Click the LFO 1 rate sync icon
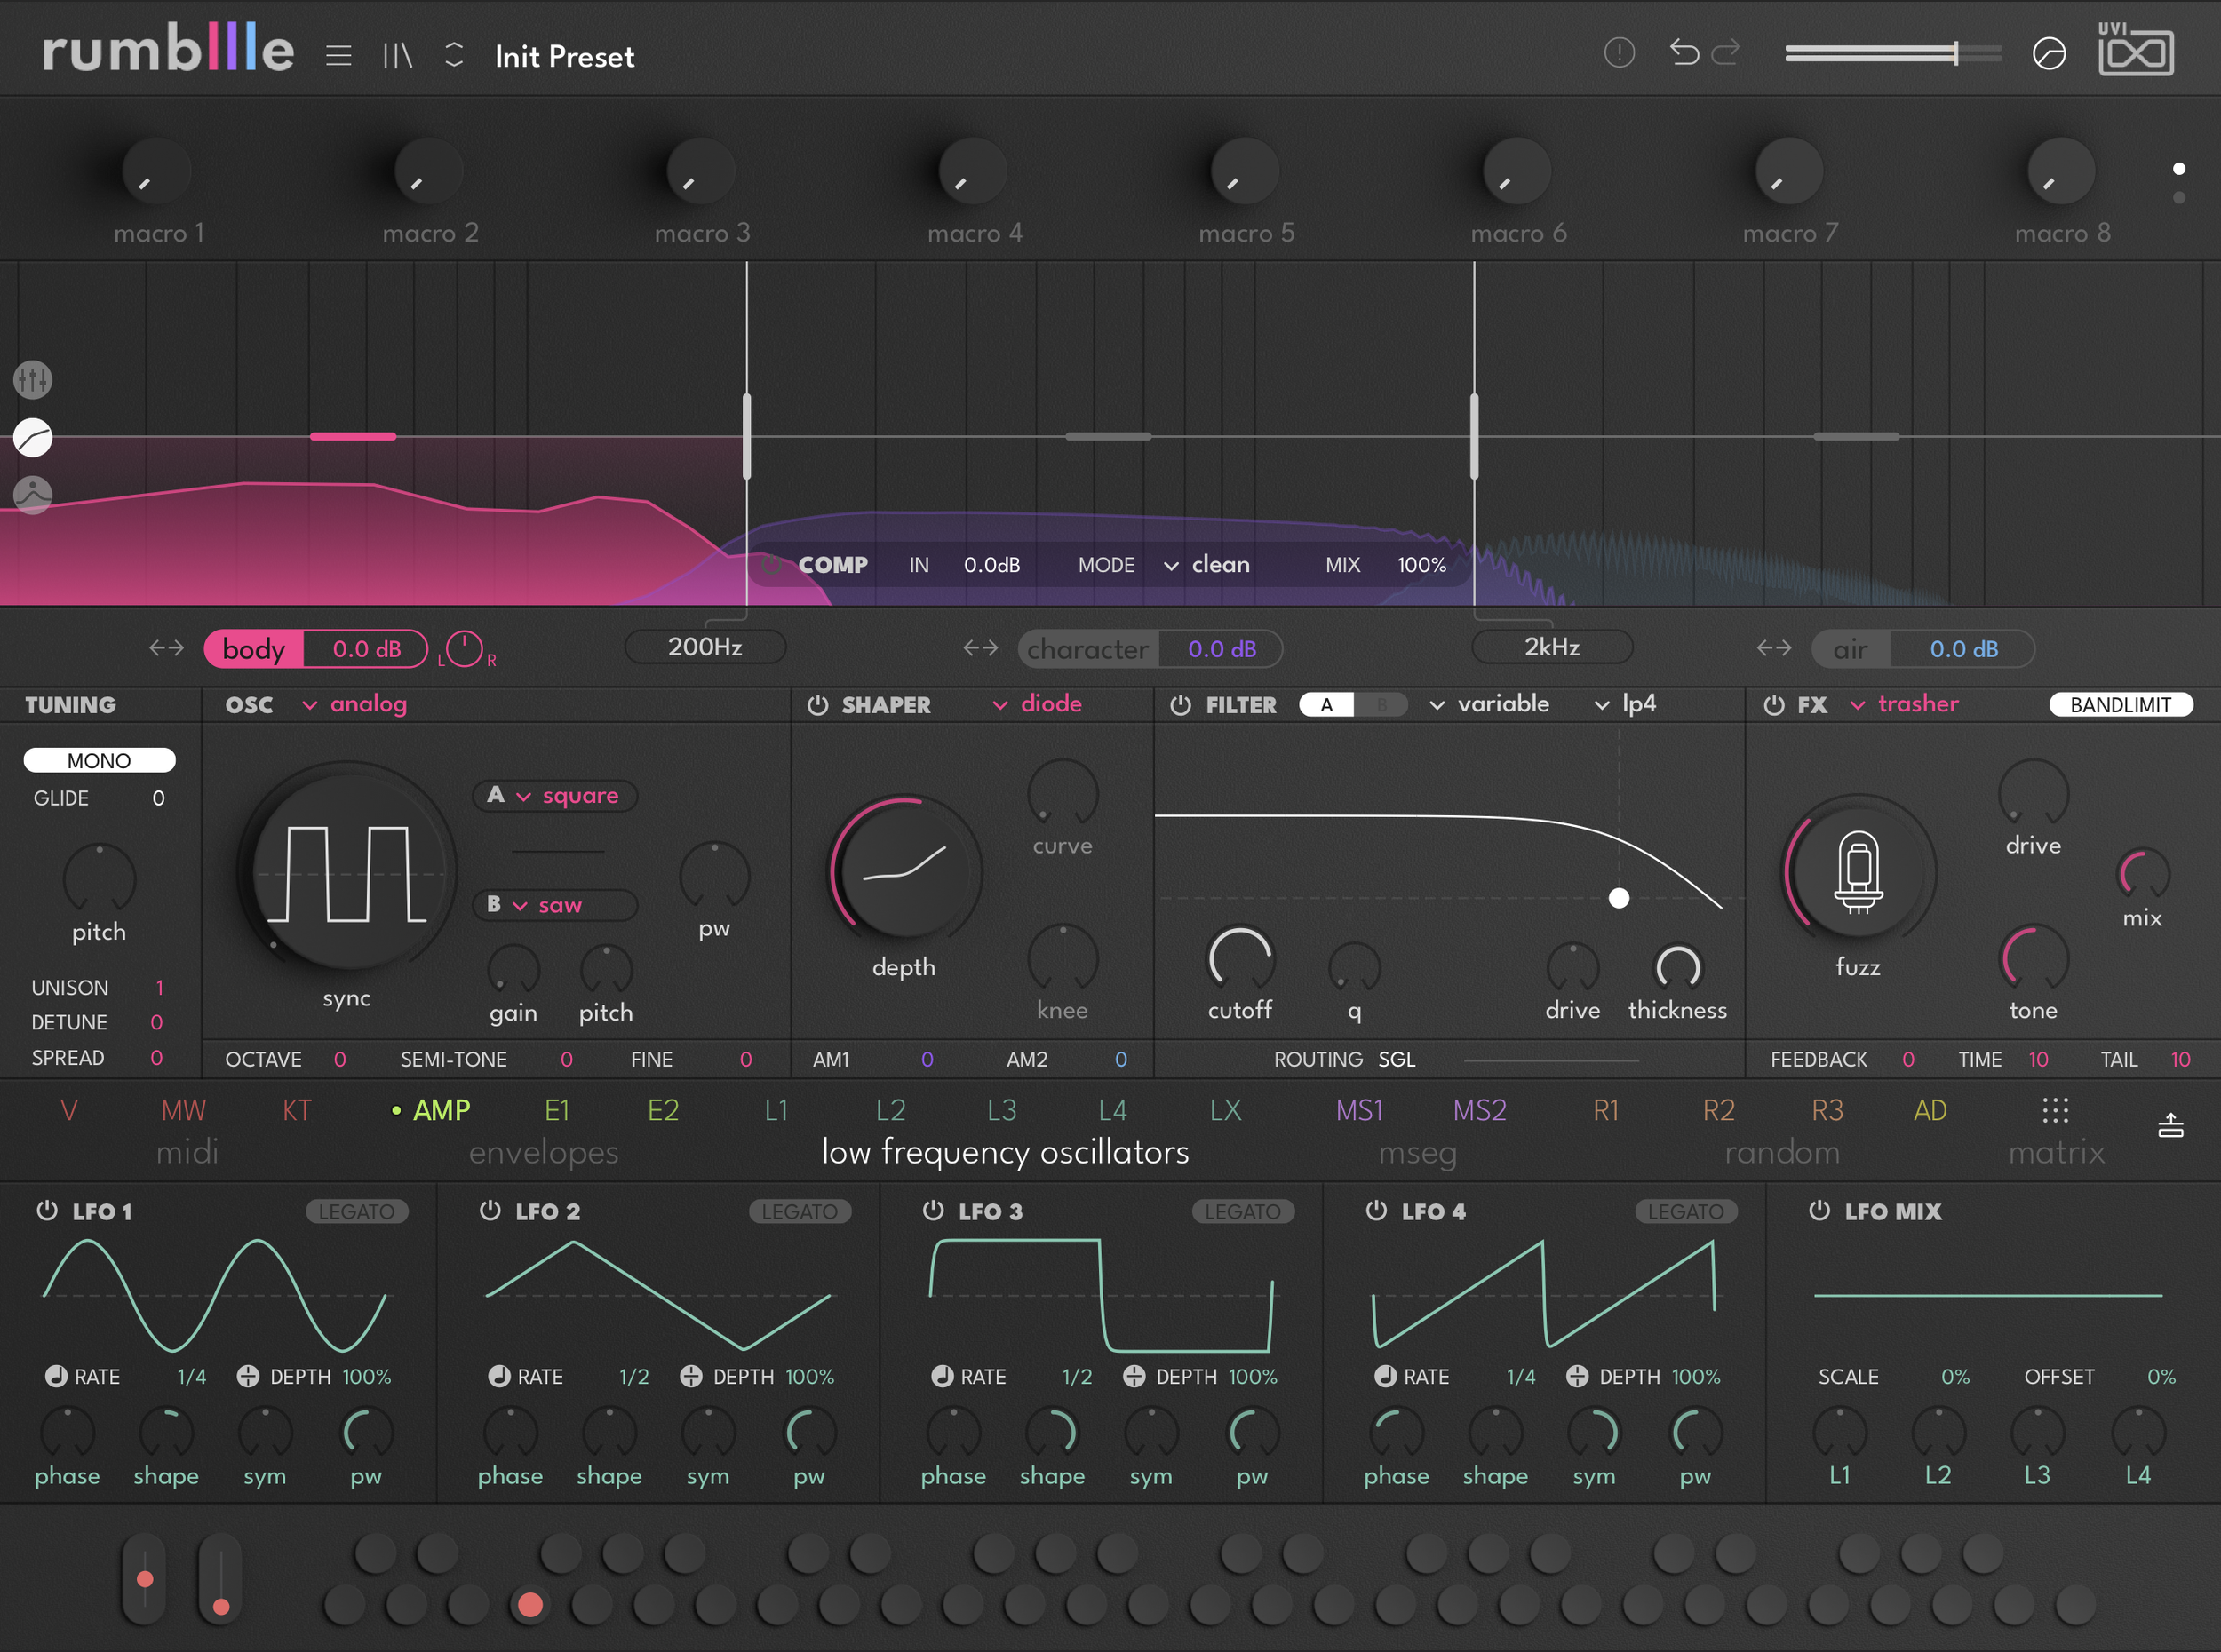 pos(56,1376)
